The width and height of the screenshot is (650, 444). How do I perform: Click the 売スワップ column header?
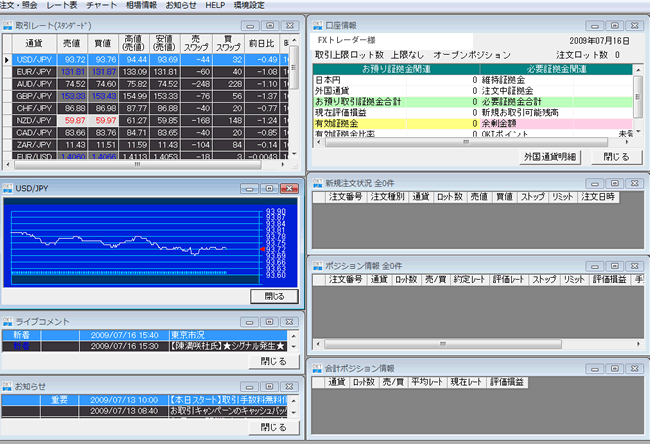click(196, 44)
